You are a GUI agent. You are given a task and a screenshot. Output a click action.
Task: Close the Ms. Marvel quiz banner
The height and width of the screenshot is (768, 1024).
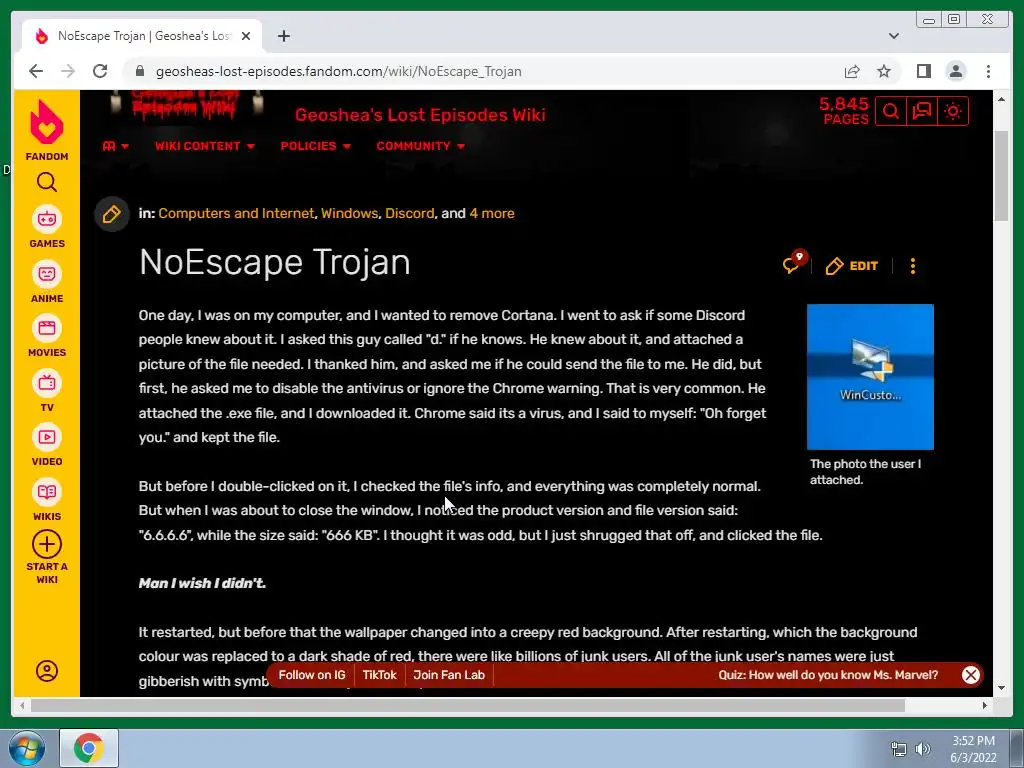click(970, 675)
